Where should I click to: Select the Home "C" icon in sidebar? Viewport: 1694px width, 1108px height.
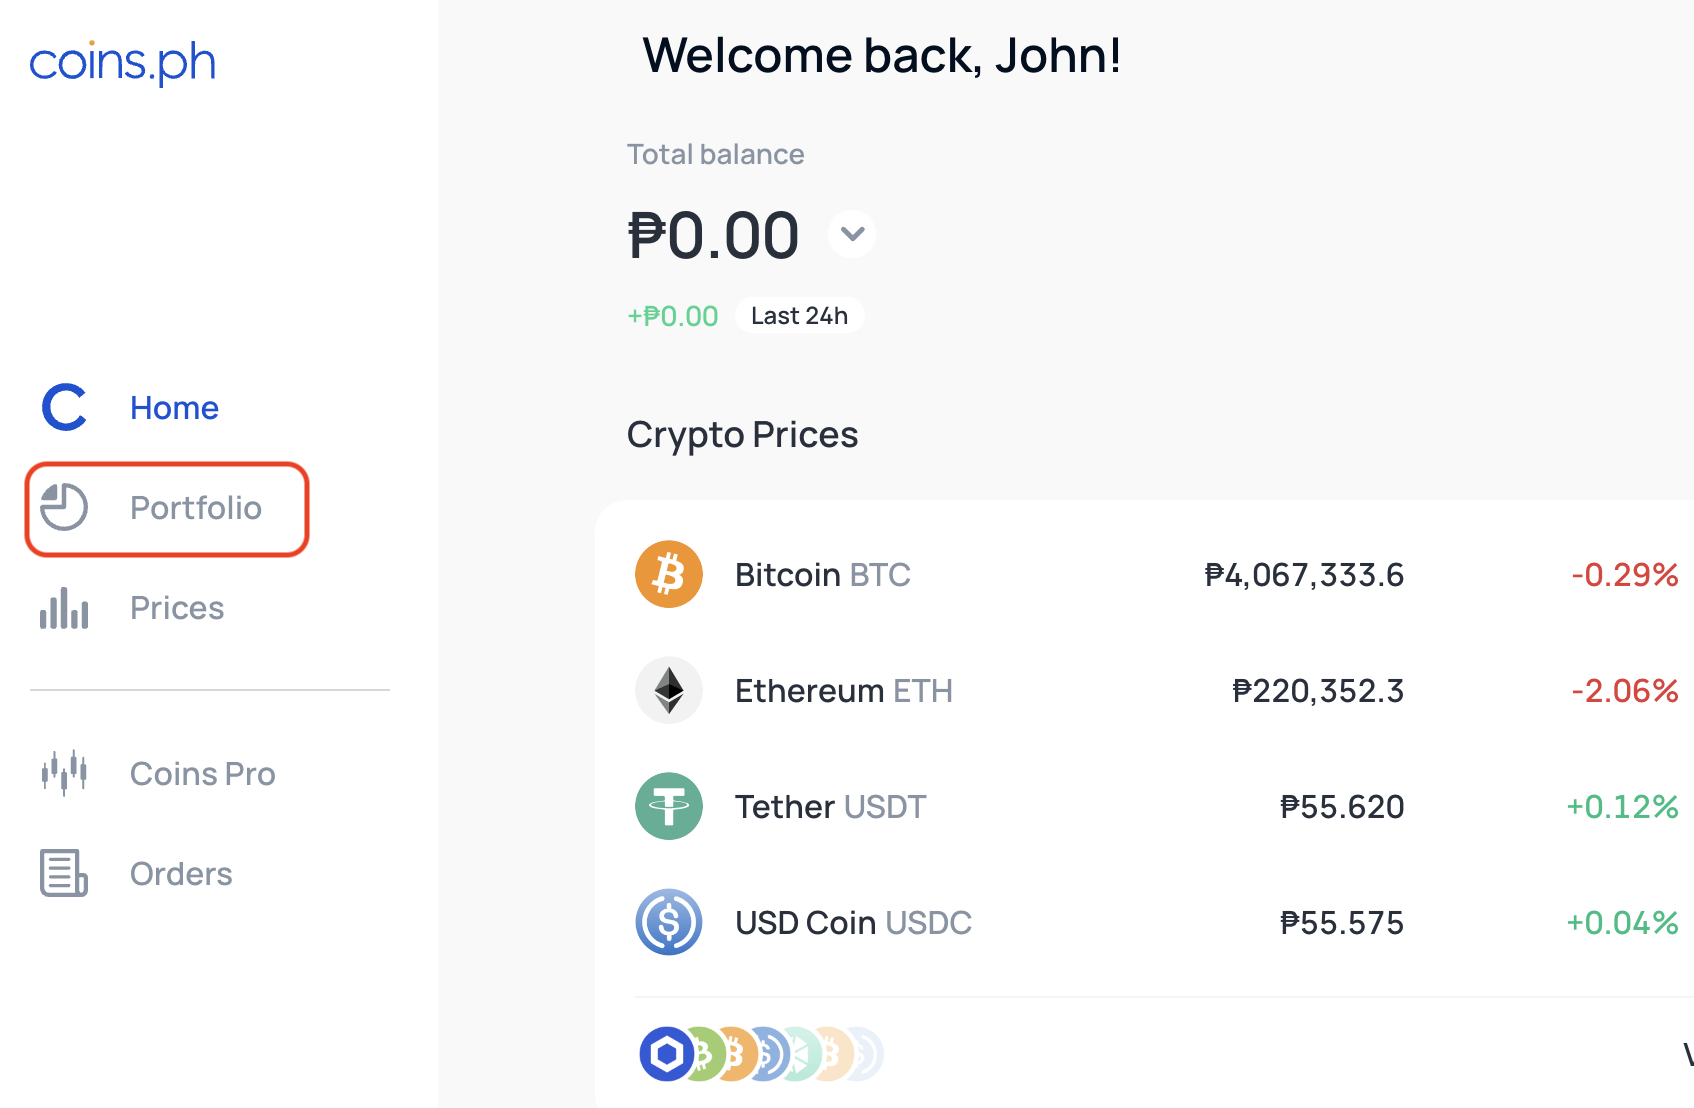pyautogui.click(x=62, y=408)
